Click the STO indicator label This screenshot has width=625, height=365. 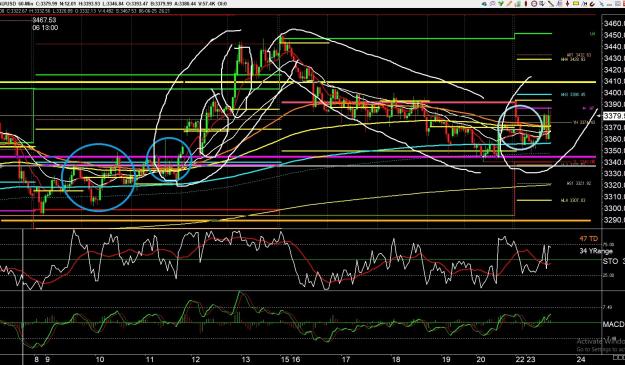(610, 261)
